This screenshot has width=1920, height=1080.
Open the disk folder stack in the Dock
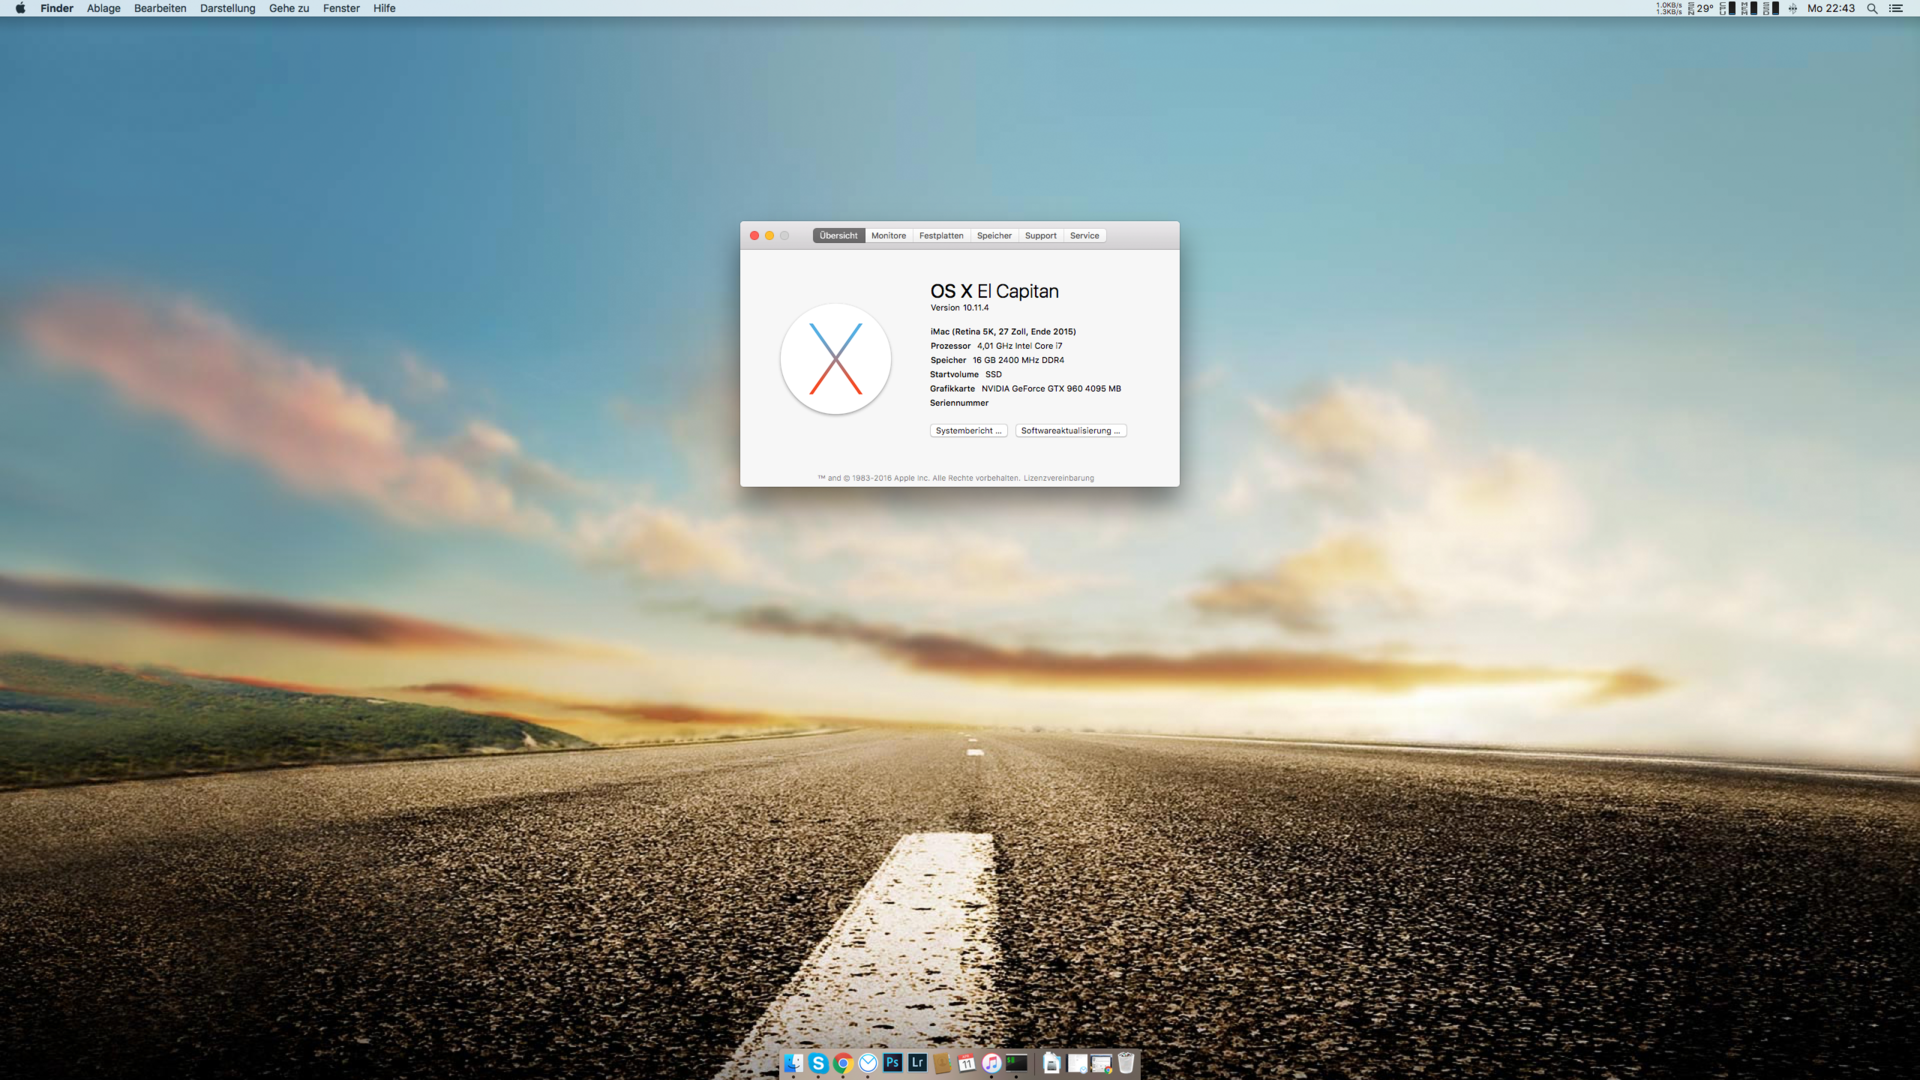click(x=1052, y=1063)
